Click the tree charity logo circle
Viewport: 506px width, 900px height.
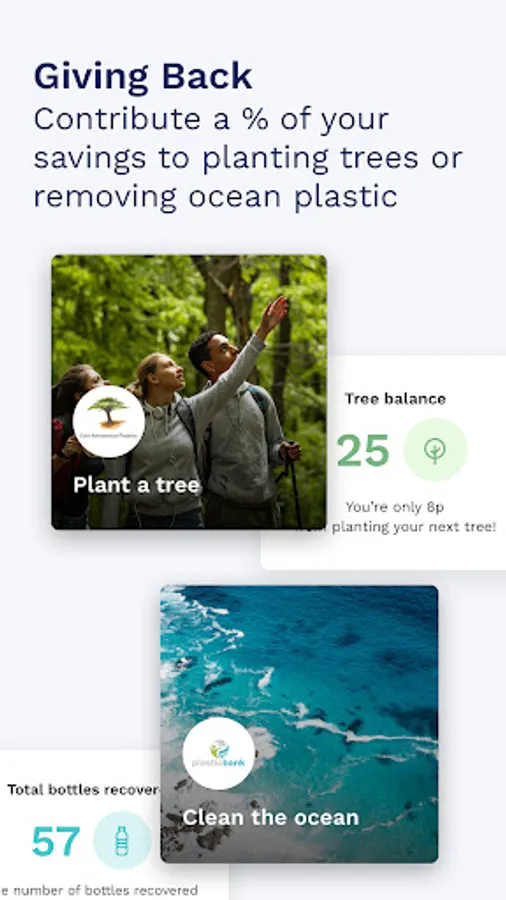coord(109,421)
